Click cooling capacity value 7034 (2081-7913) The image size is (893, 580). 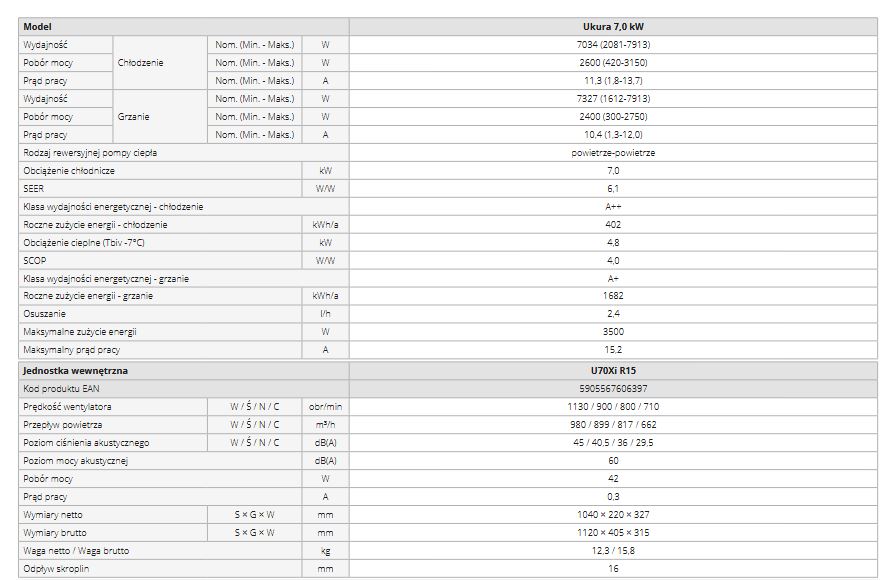tap(613, 44)
